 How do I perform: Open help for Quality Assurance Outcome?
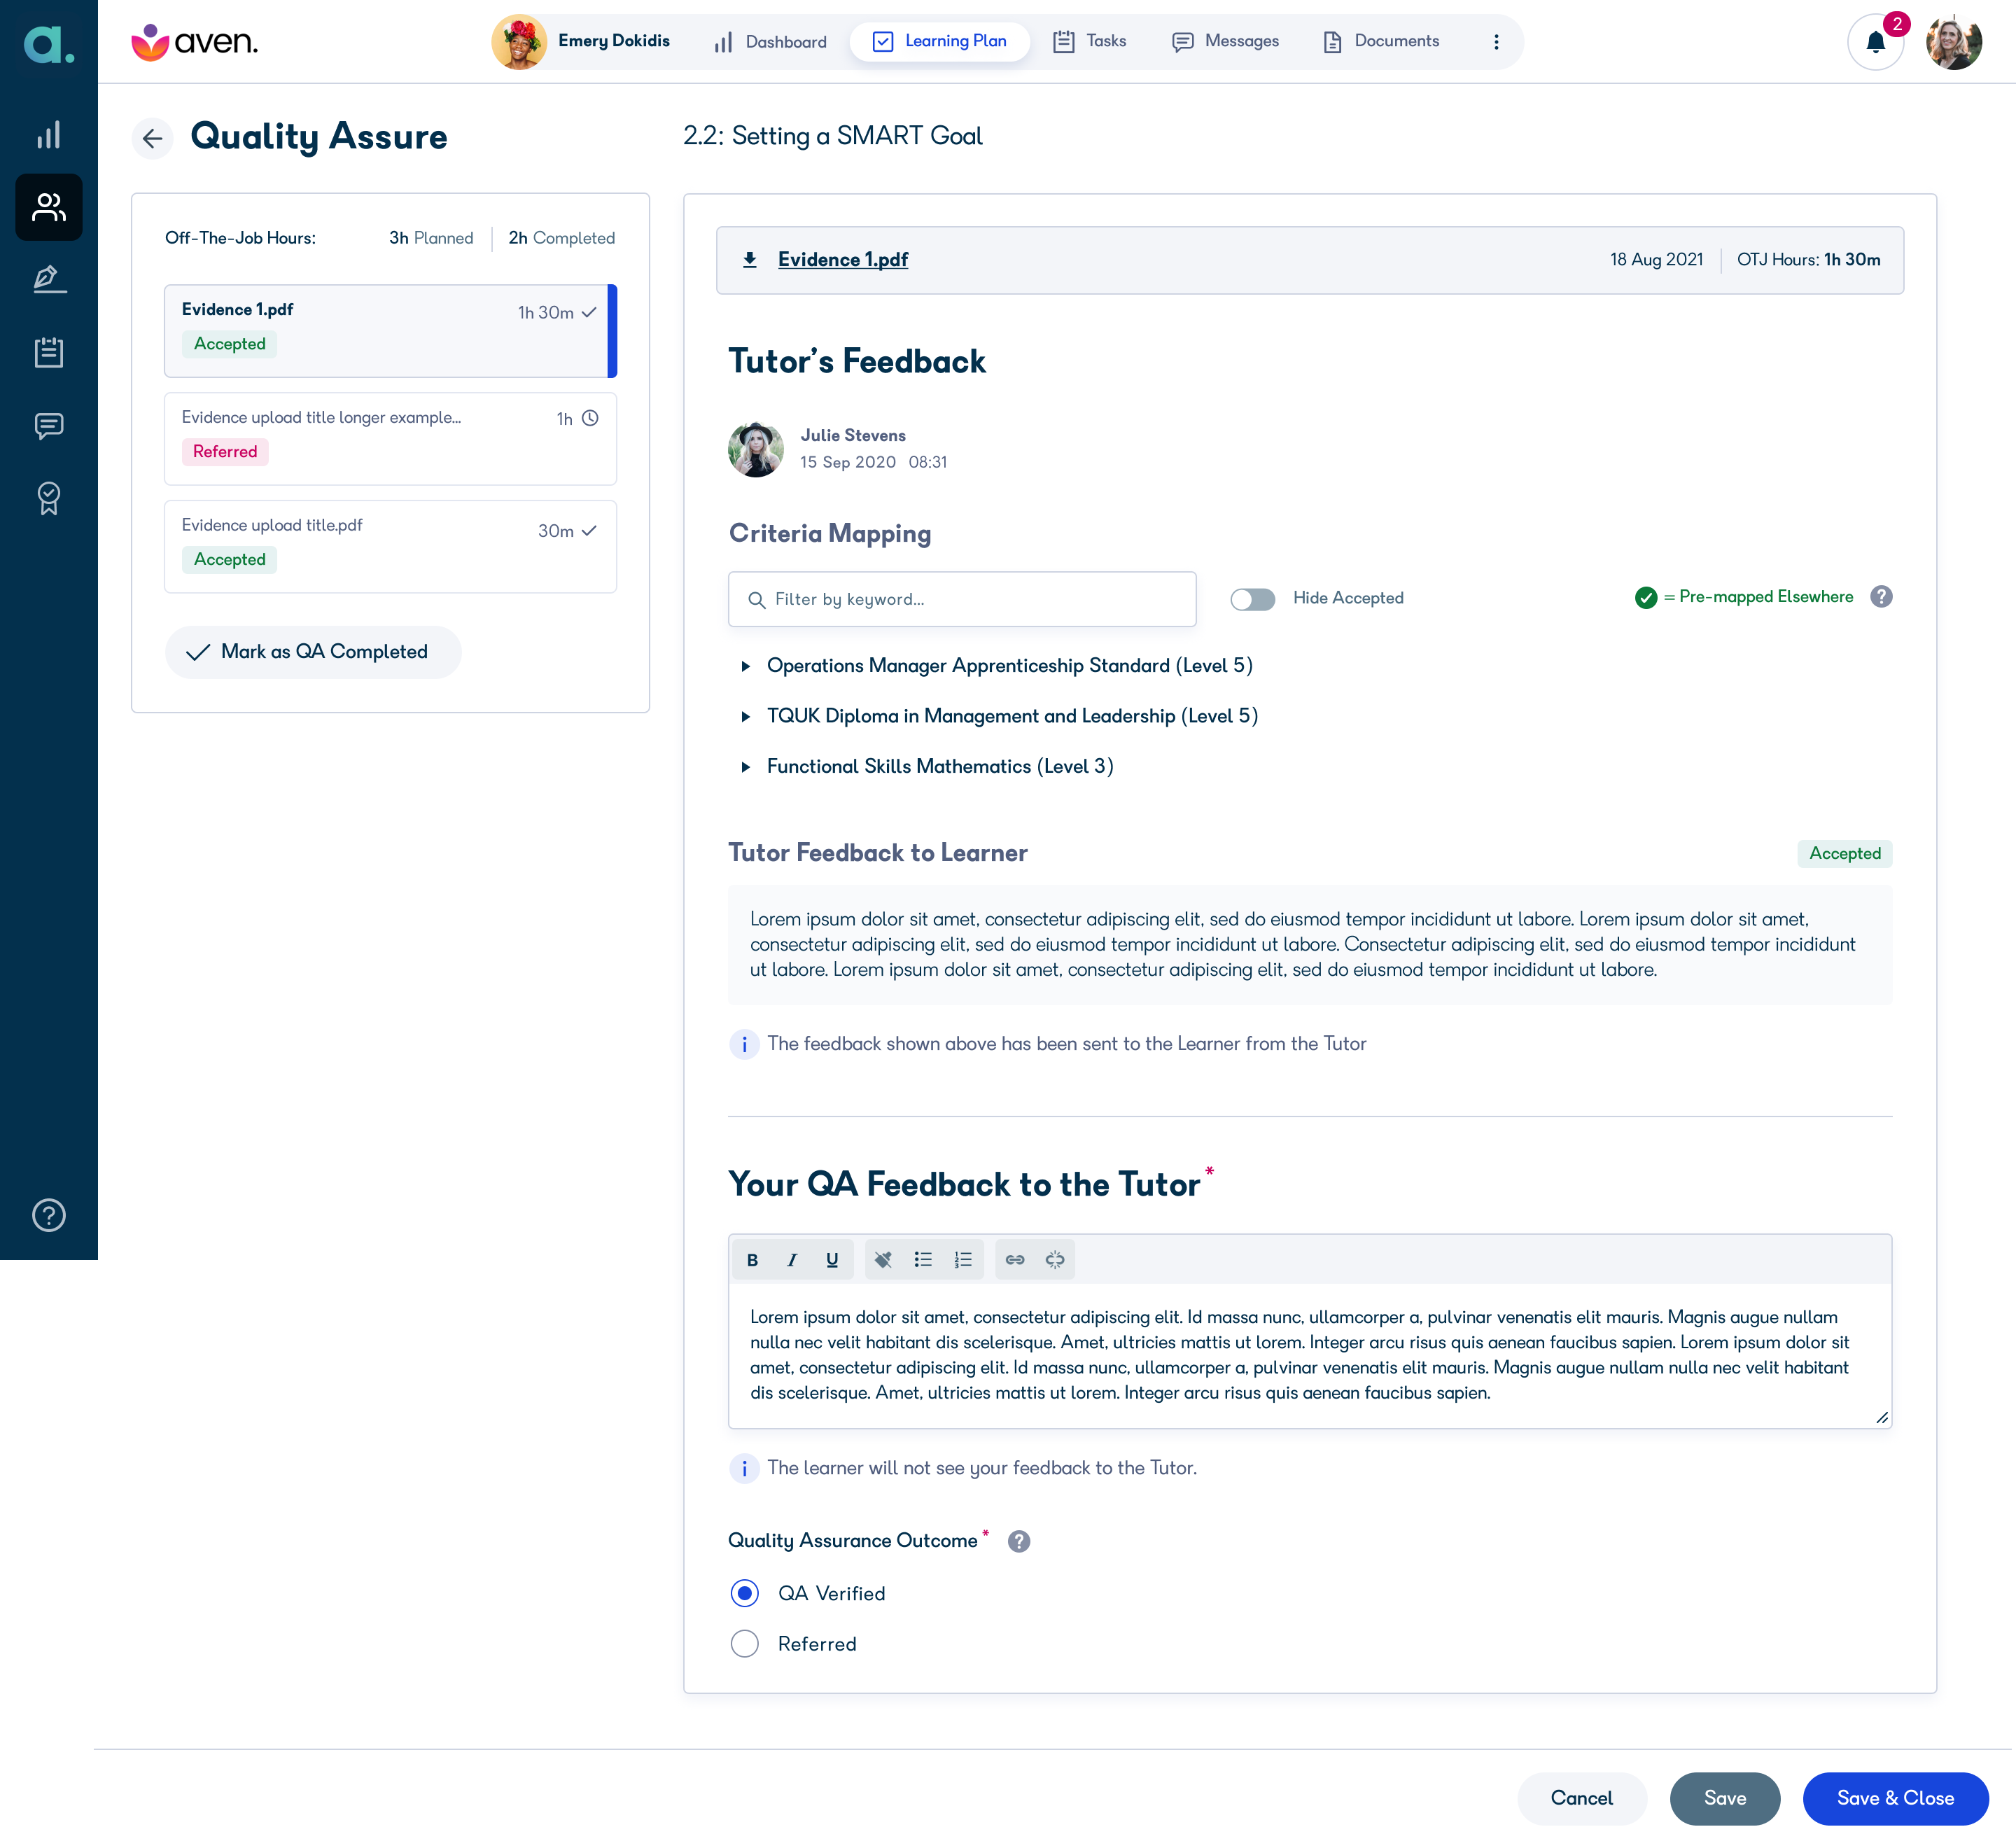[x=1019, y=1541]
